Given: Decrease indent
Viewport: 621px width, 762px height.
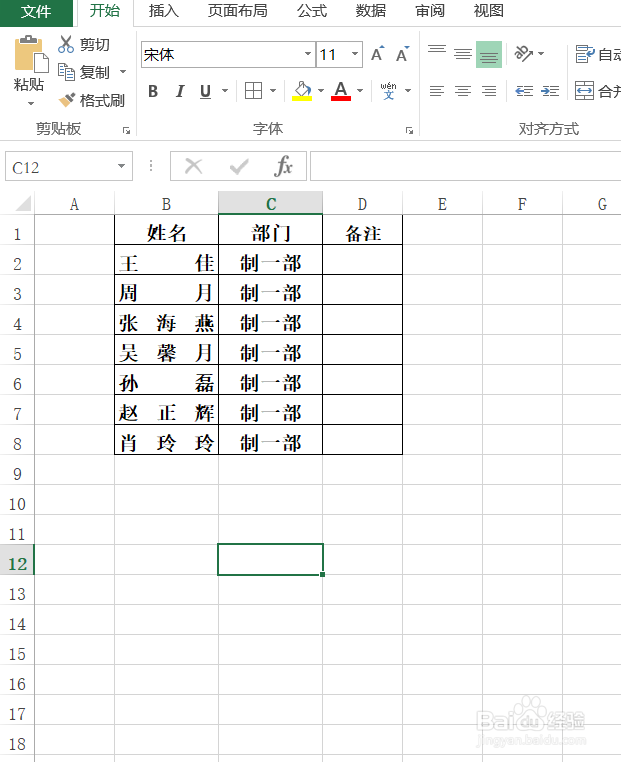Looking at the screenshot, I should click(524, 91).
